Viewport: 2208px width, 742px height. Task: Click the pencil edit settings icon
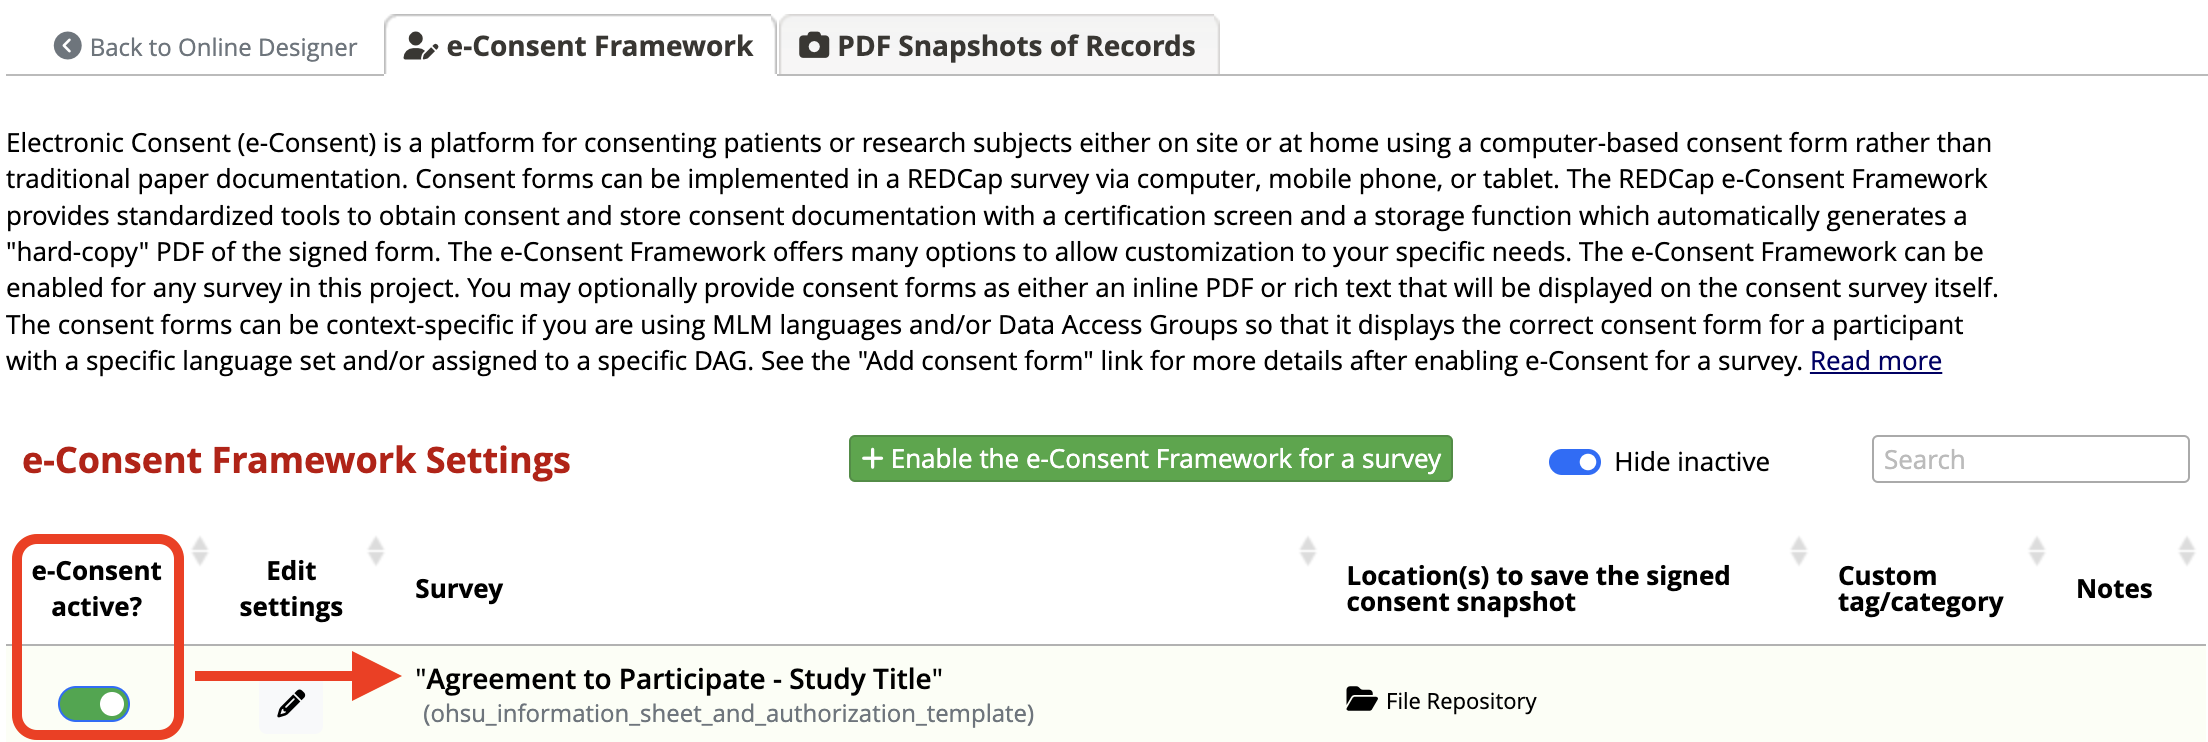[291, 704]
